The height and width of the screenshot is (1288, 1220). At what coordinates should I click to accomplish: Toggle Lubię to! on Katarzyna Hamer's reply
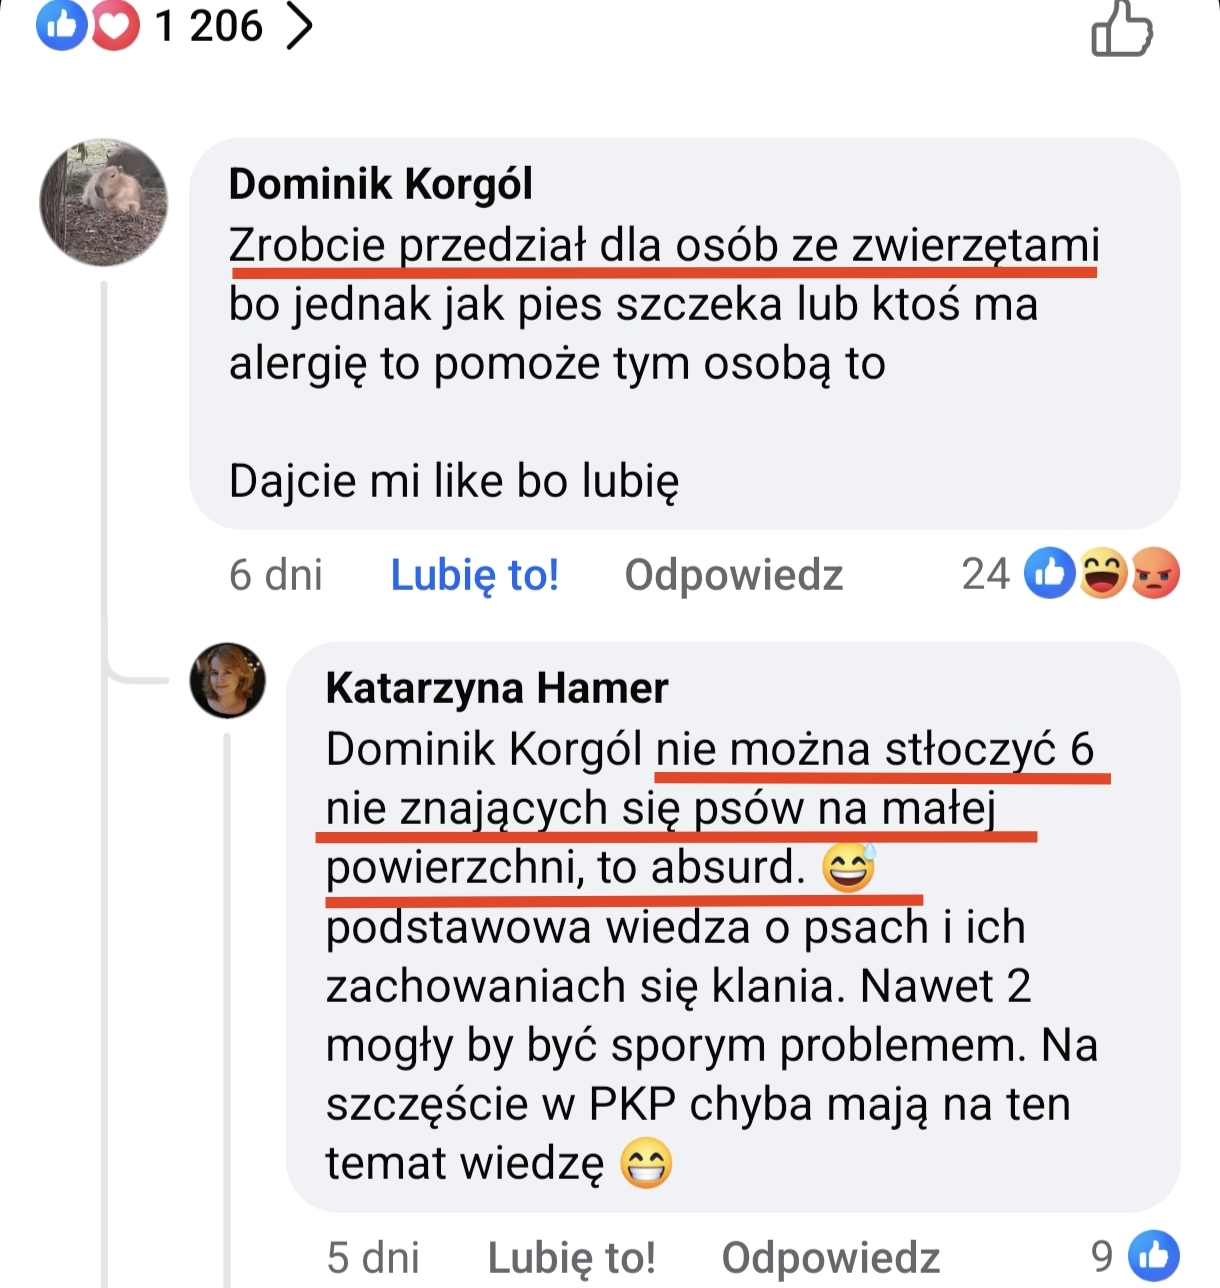click(x=571, y=1257)
